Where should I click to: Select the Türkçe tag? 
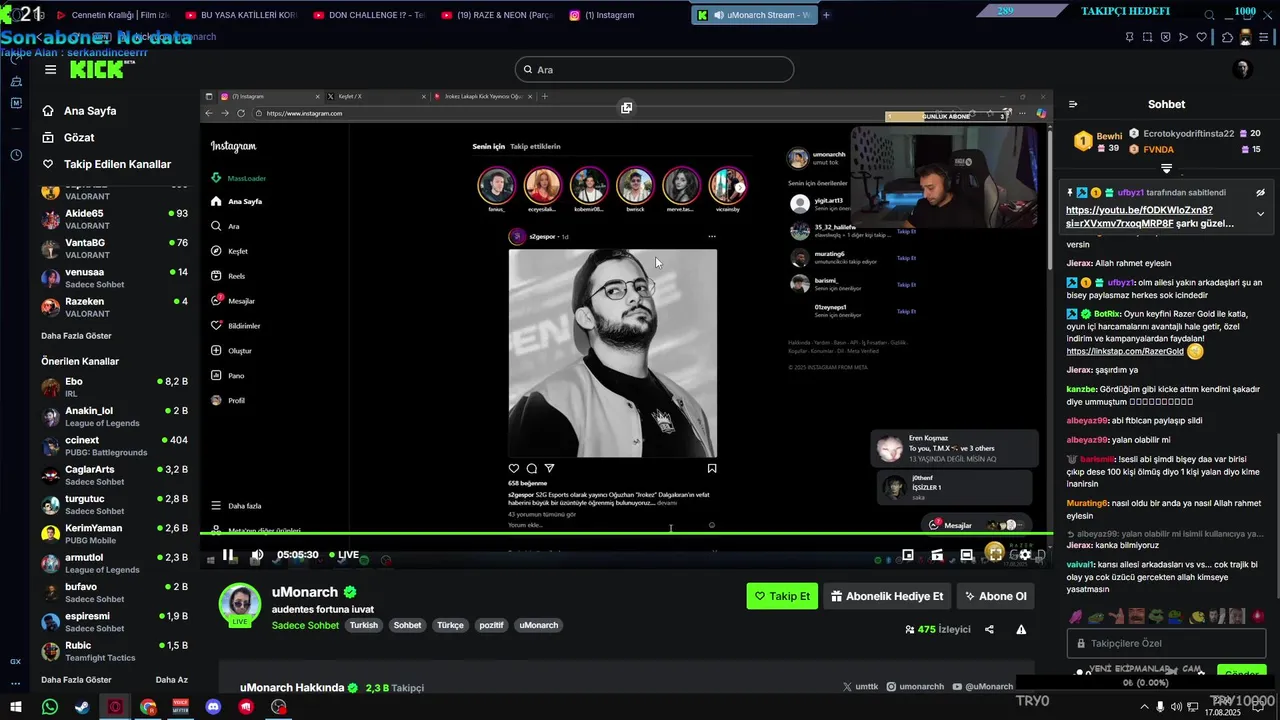450,625
